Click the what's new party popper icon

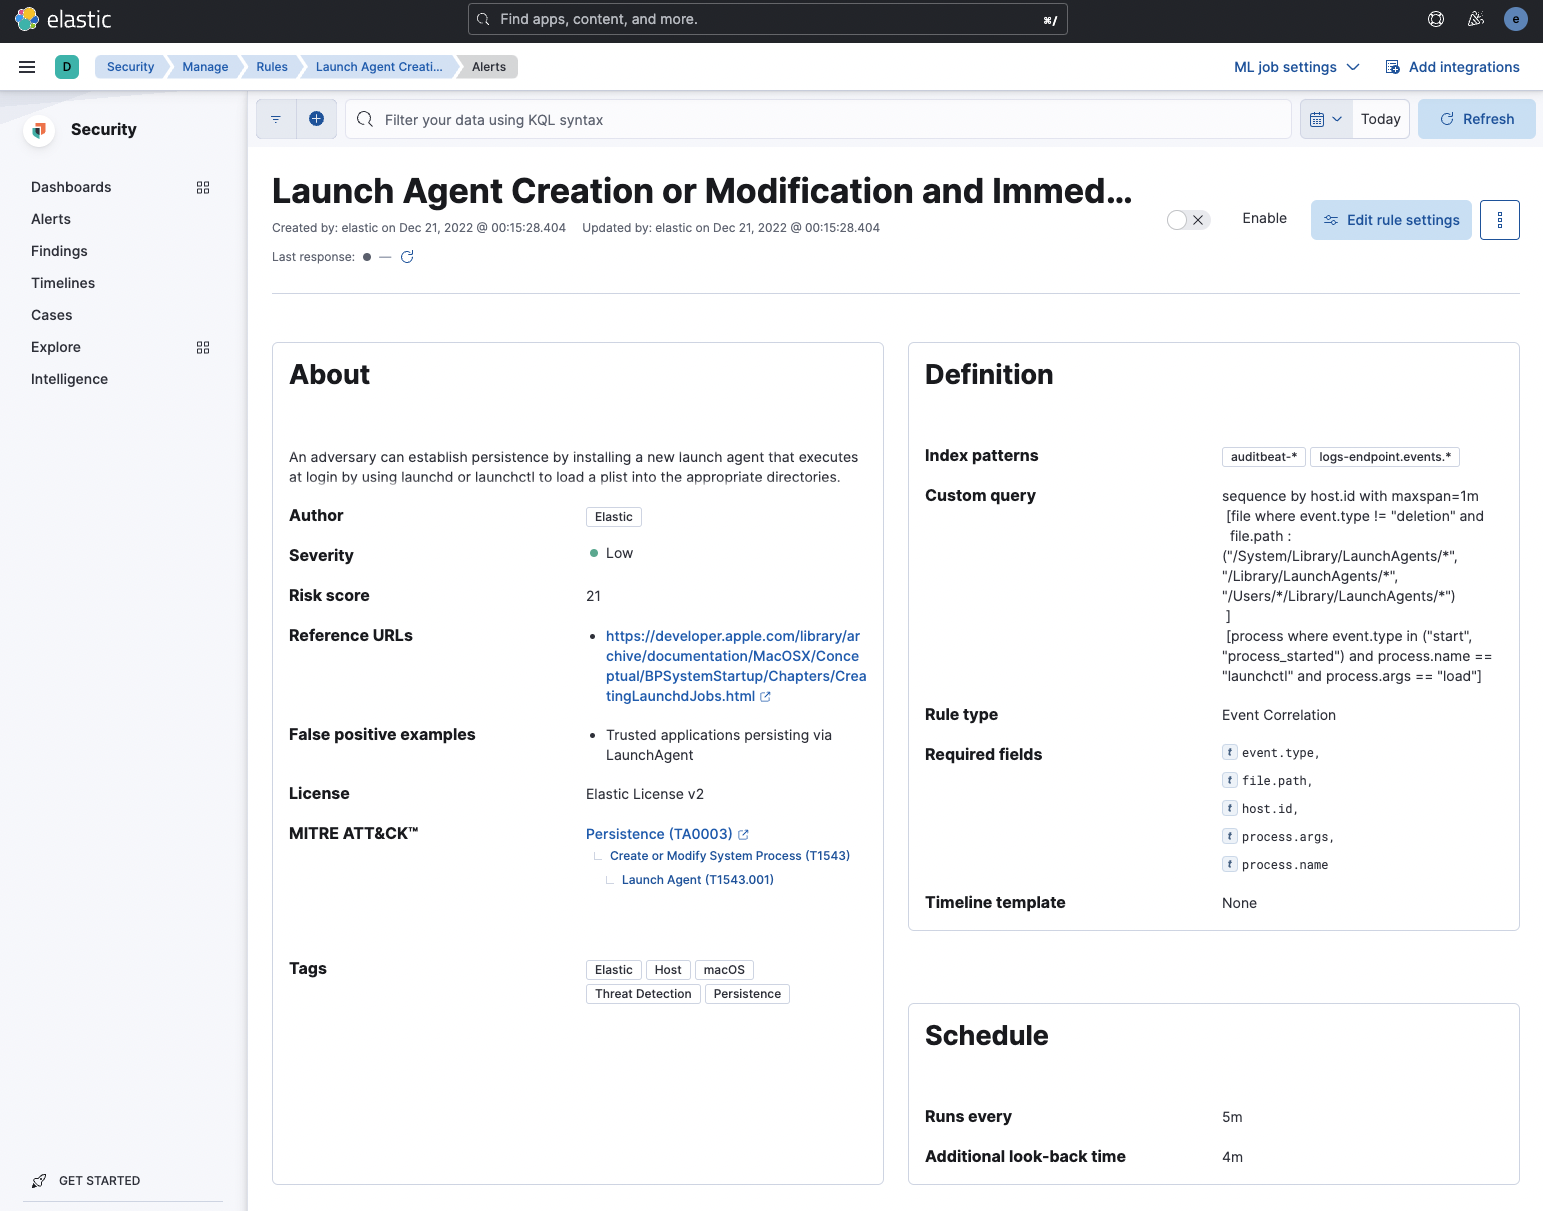1476,19
